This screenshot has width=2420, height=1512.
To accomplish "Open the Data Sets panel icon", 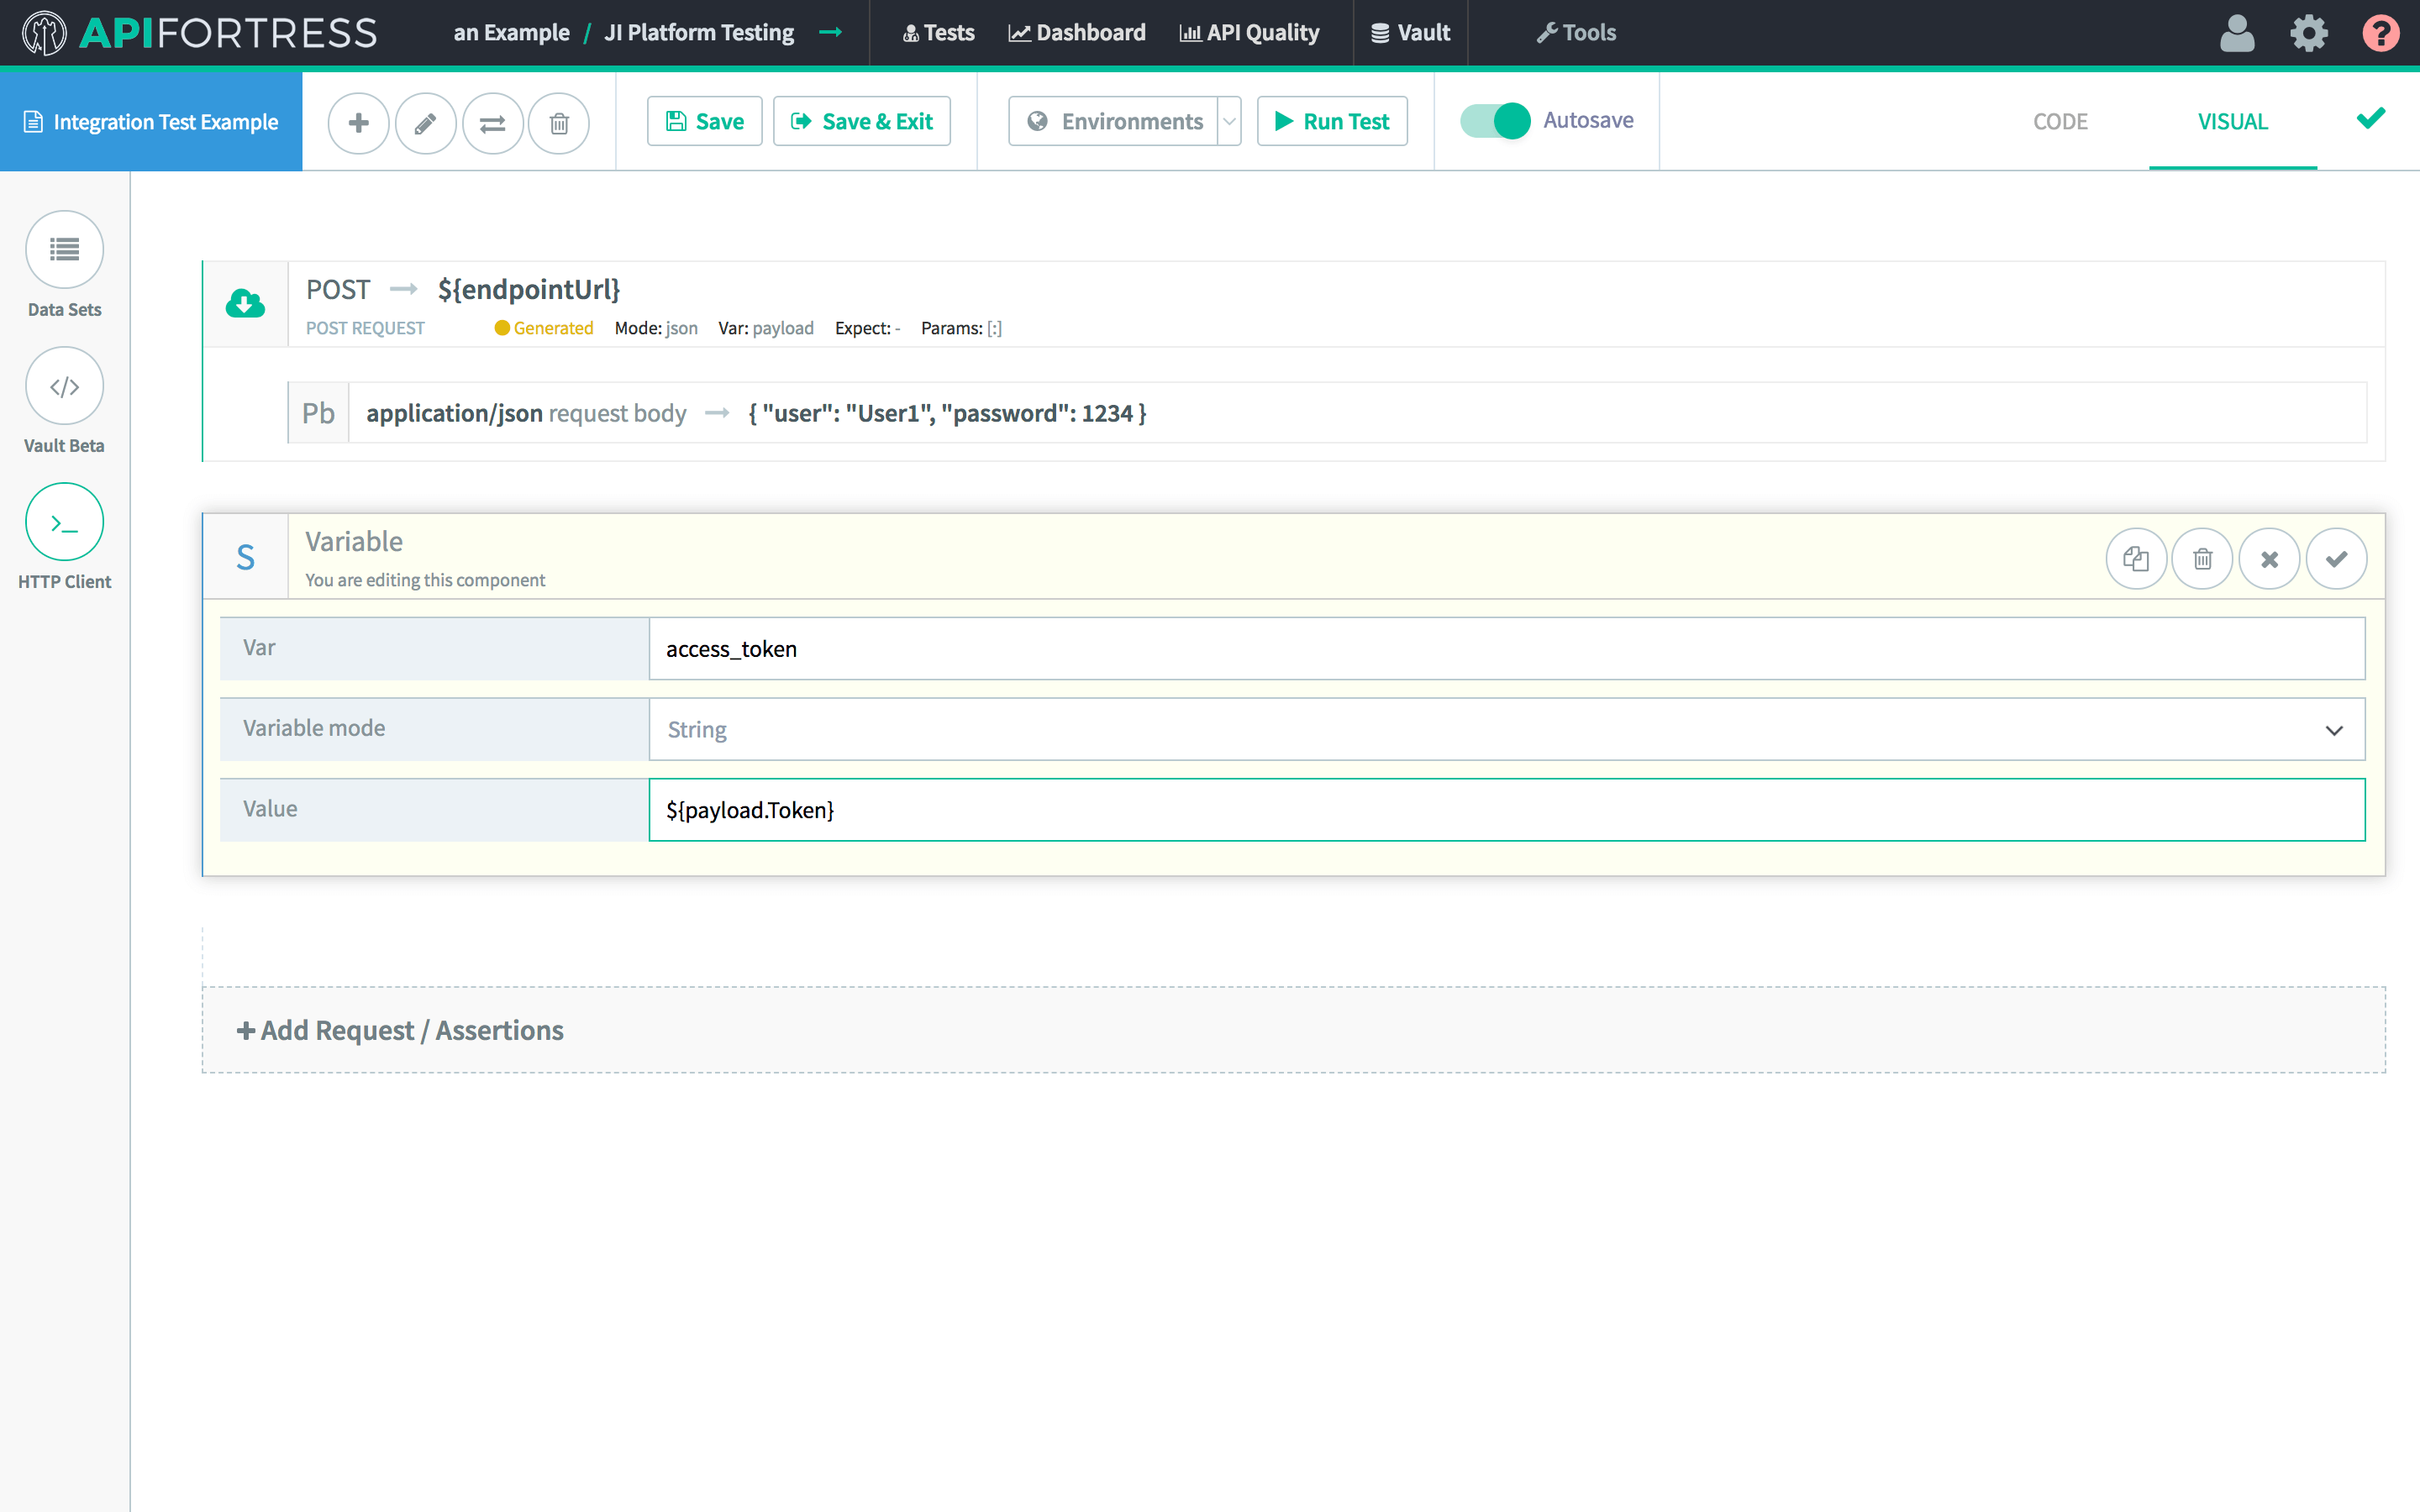I will point(64,249).
